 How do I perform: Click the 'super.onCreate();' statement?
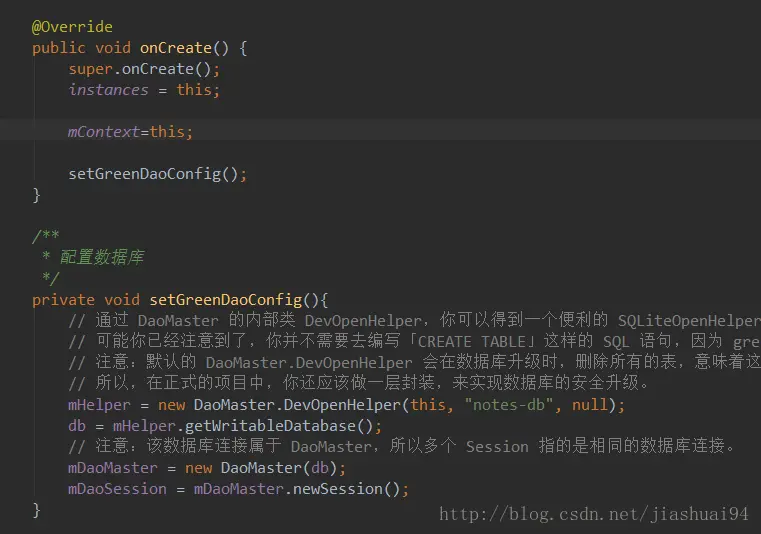[144, 69]
